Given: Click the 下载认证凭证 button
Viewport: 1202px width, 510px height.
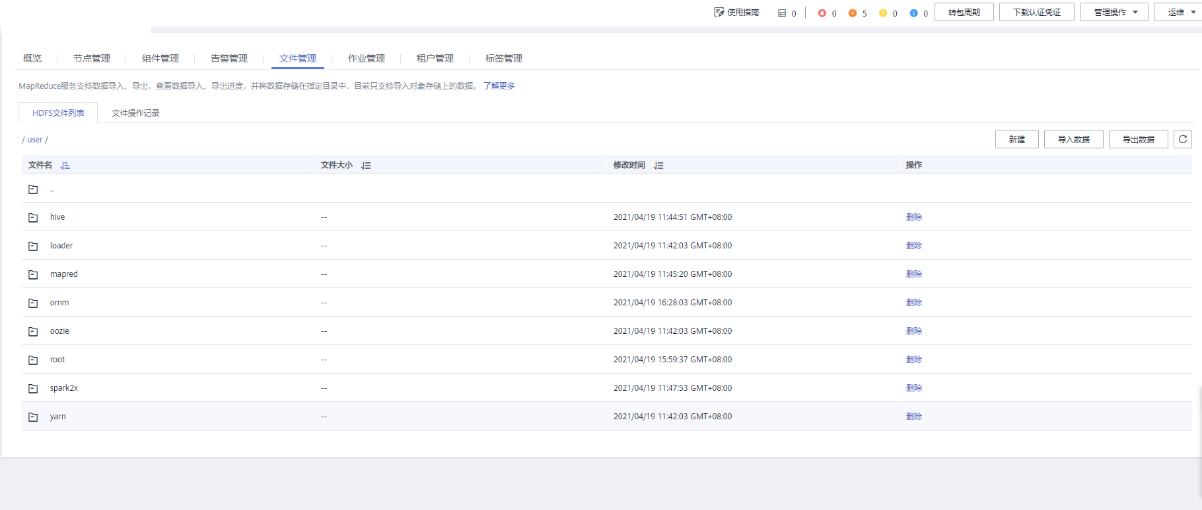Looking at the screenshot, I should click(1036, 13).
